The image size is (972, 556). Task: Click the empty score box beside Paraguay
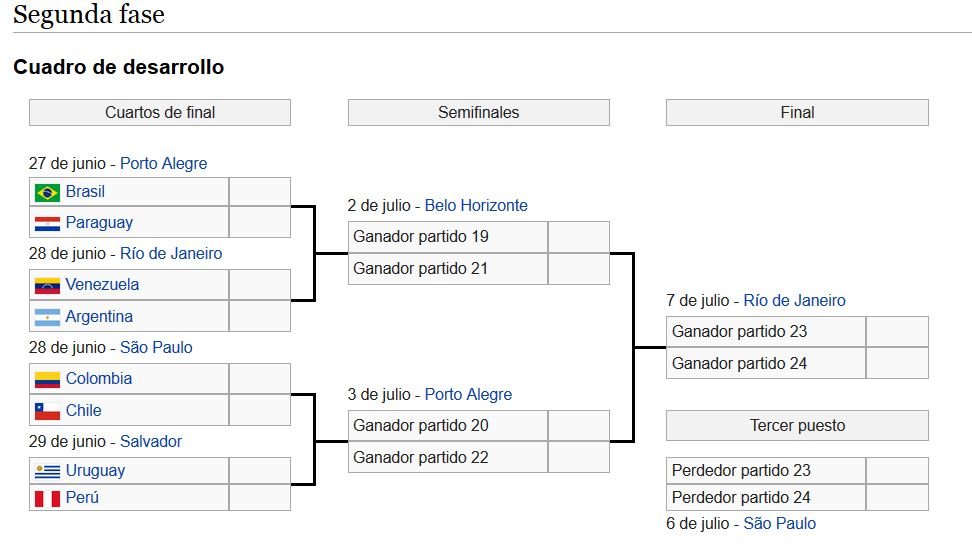[x=259, y=223]
